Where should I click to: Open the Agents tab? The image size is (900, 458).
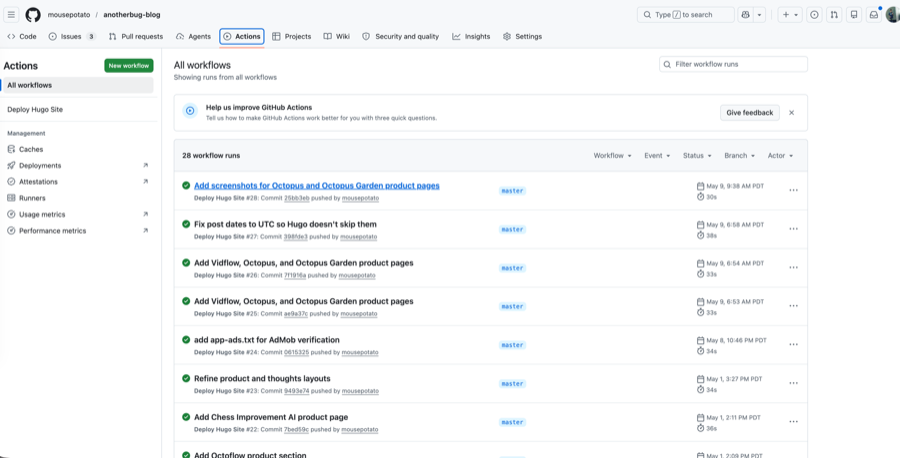193,36
